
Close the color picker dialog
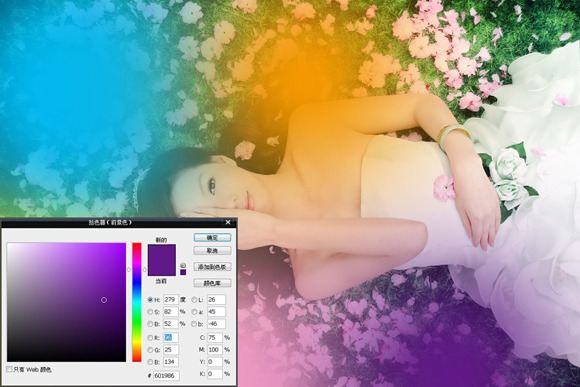[228, 222]
